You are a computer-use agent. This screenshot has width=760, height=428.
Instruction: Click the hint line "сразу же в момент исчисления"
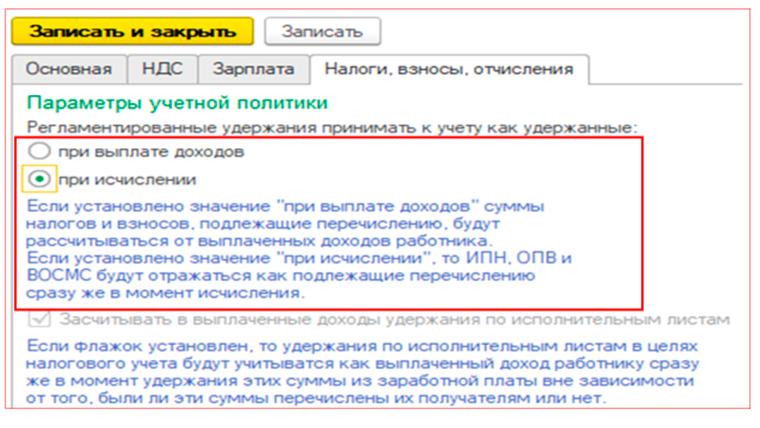pyautogui.click(x=164, y=295)
